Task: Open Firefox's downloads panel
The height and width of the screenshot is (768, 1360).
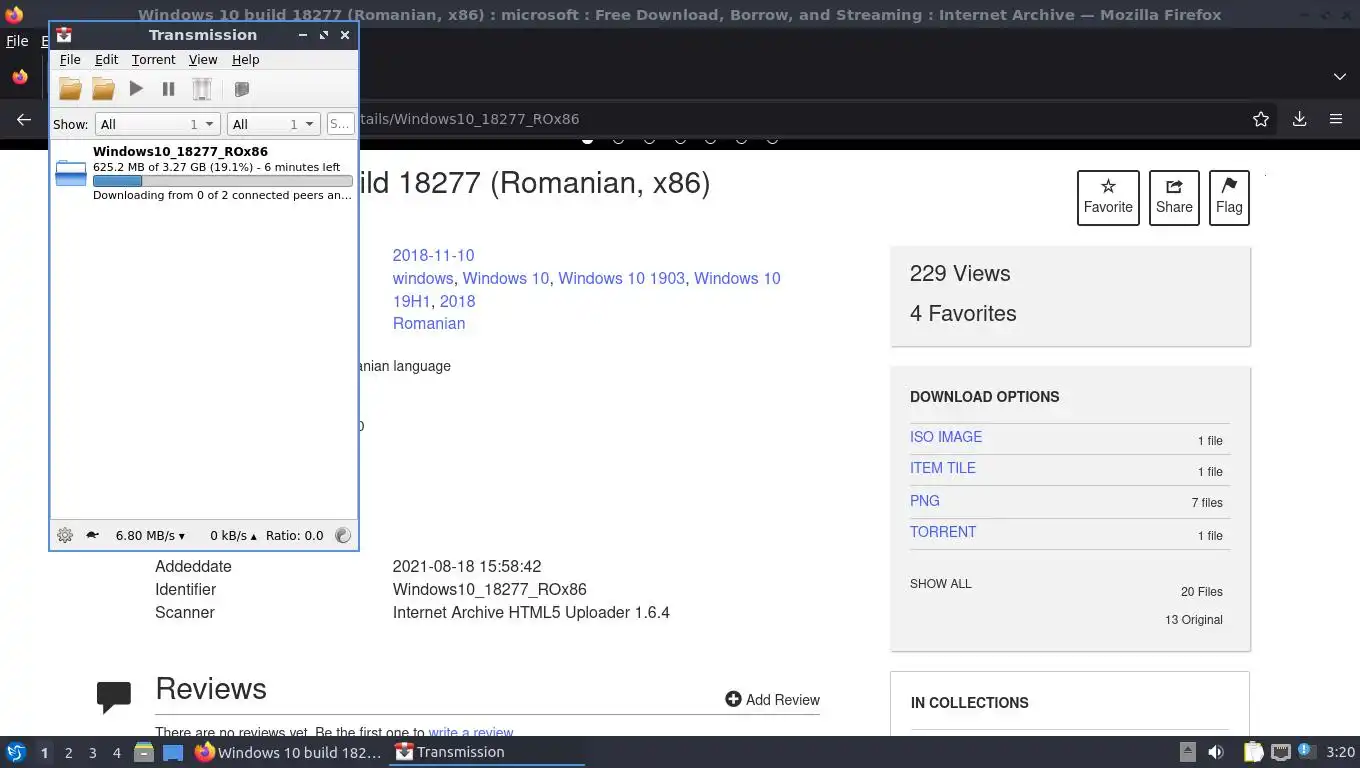Action: [x=1299, y=119]
